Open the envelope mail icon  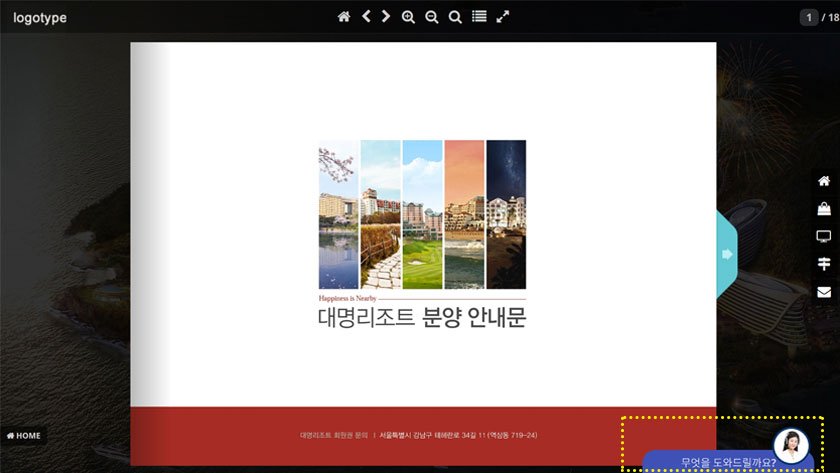tap(824, 292)
